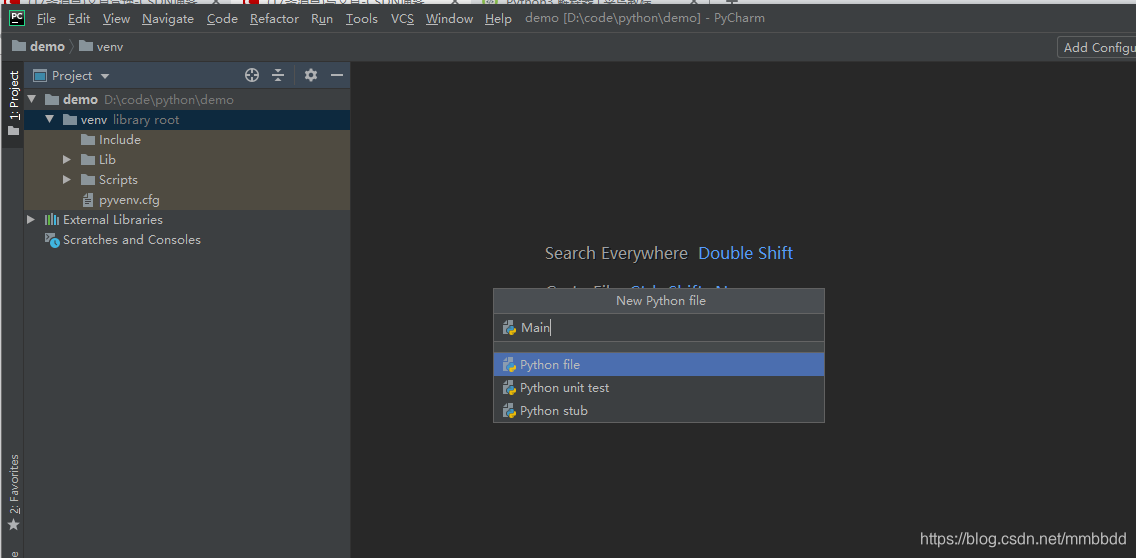Select Scratches and Consoles row

pos(187,240)
